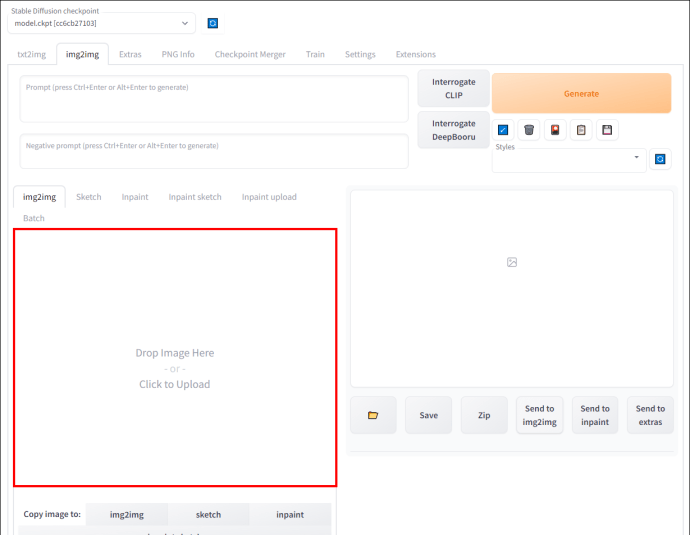The image size is (690, 535).
Task: Open the Batch sub-tab
Action: pos(34,218)
